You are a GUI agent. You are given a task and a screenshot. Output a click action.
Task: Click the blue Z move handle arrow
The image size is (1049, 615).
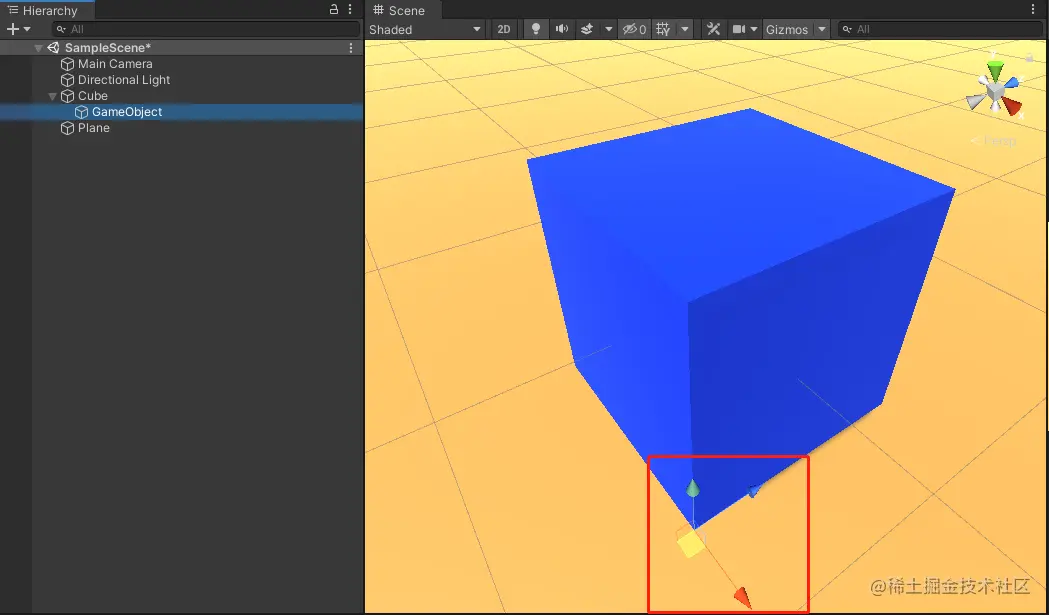(x=754, y=492)
